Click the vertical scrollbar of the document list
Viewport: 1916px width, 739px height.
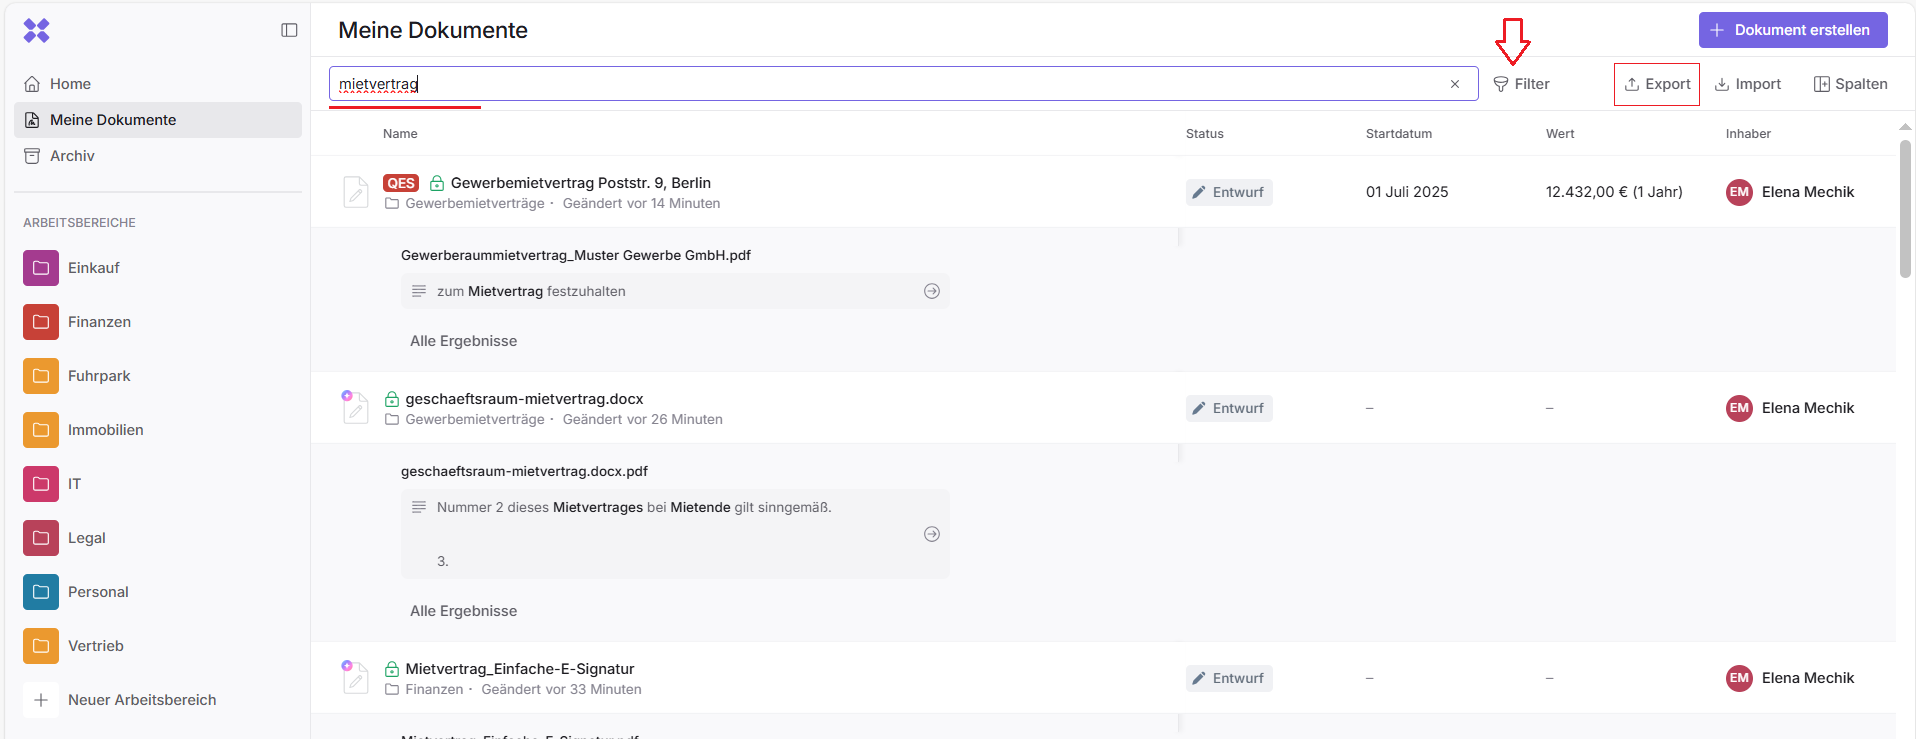tap(1905, 210)
